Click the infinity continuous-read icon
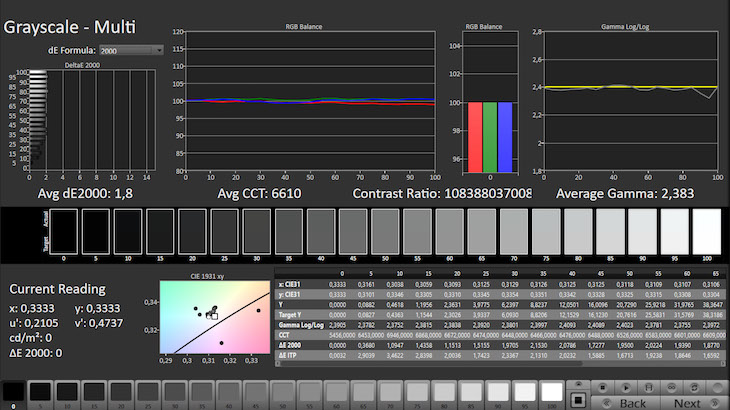This screenshot has width=730, height=410. point(671,387)
